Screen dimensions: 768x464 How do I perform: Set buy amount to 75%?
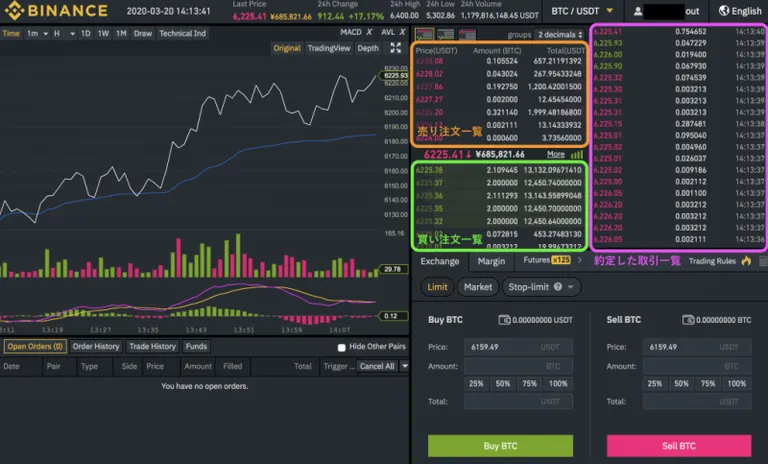(529, 384)
